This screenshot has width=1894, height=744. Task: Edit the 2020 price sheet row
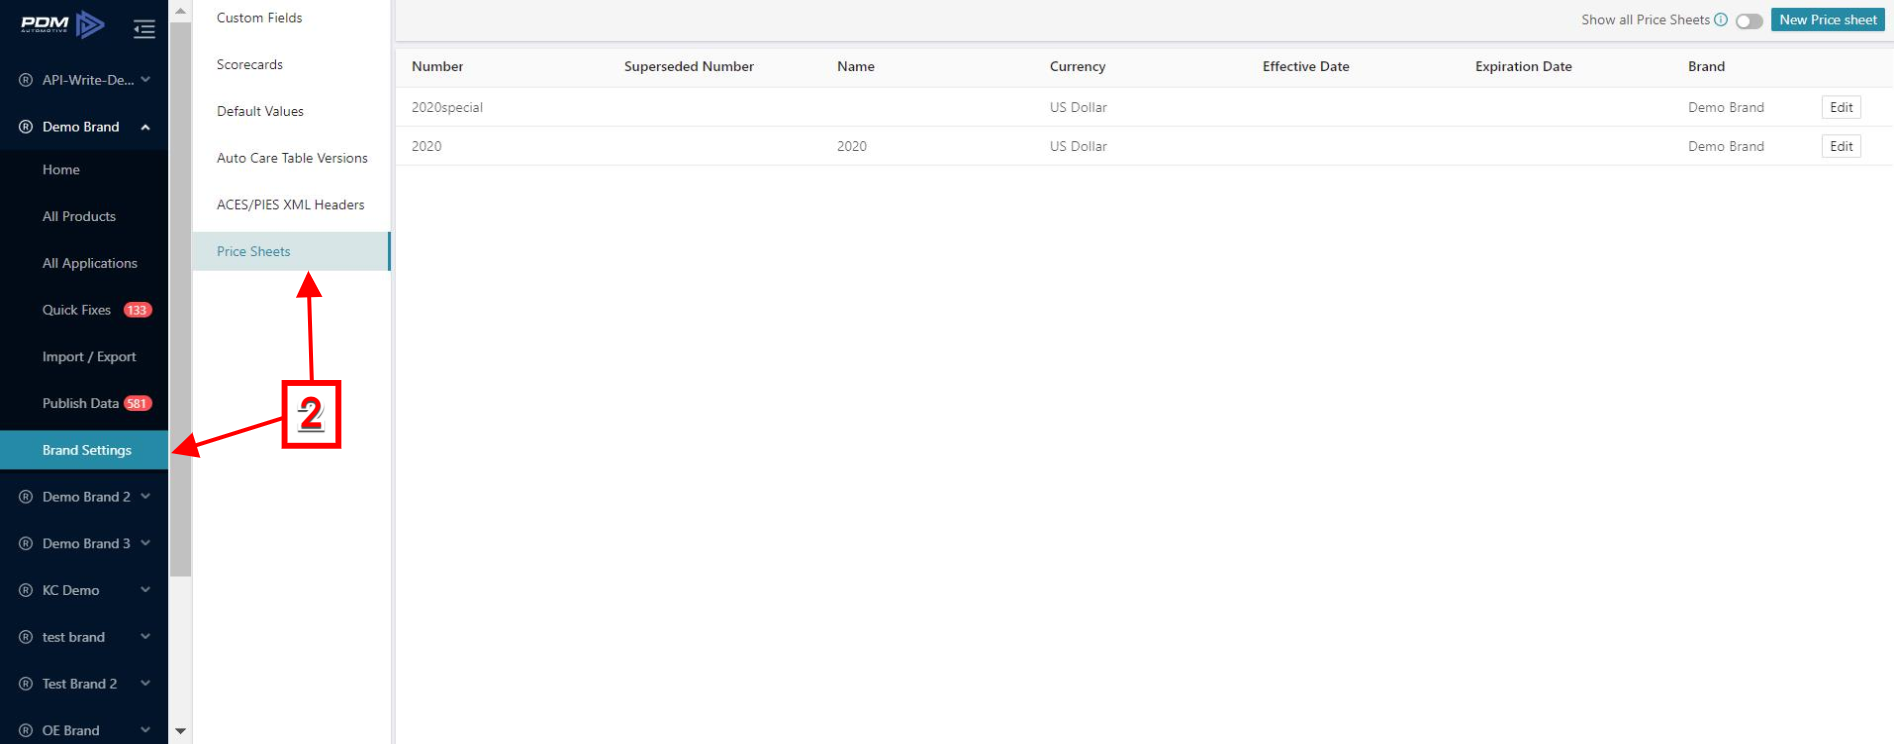coord(1841,147)
